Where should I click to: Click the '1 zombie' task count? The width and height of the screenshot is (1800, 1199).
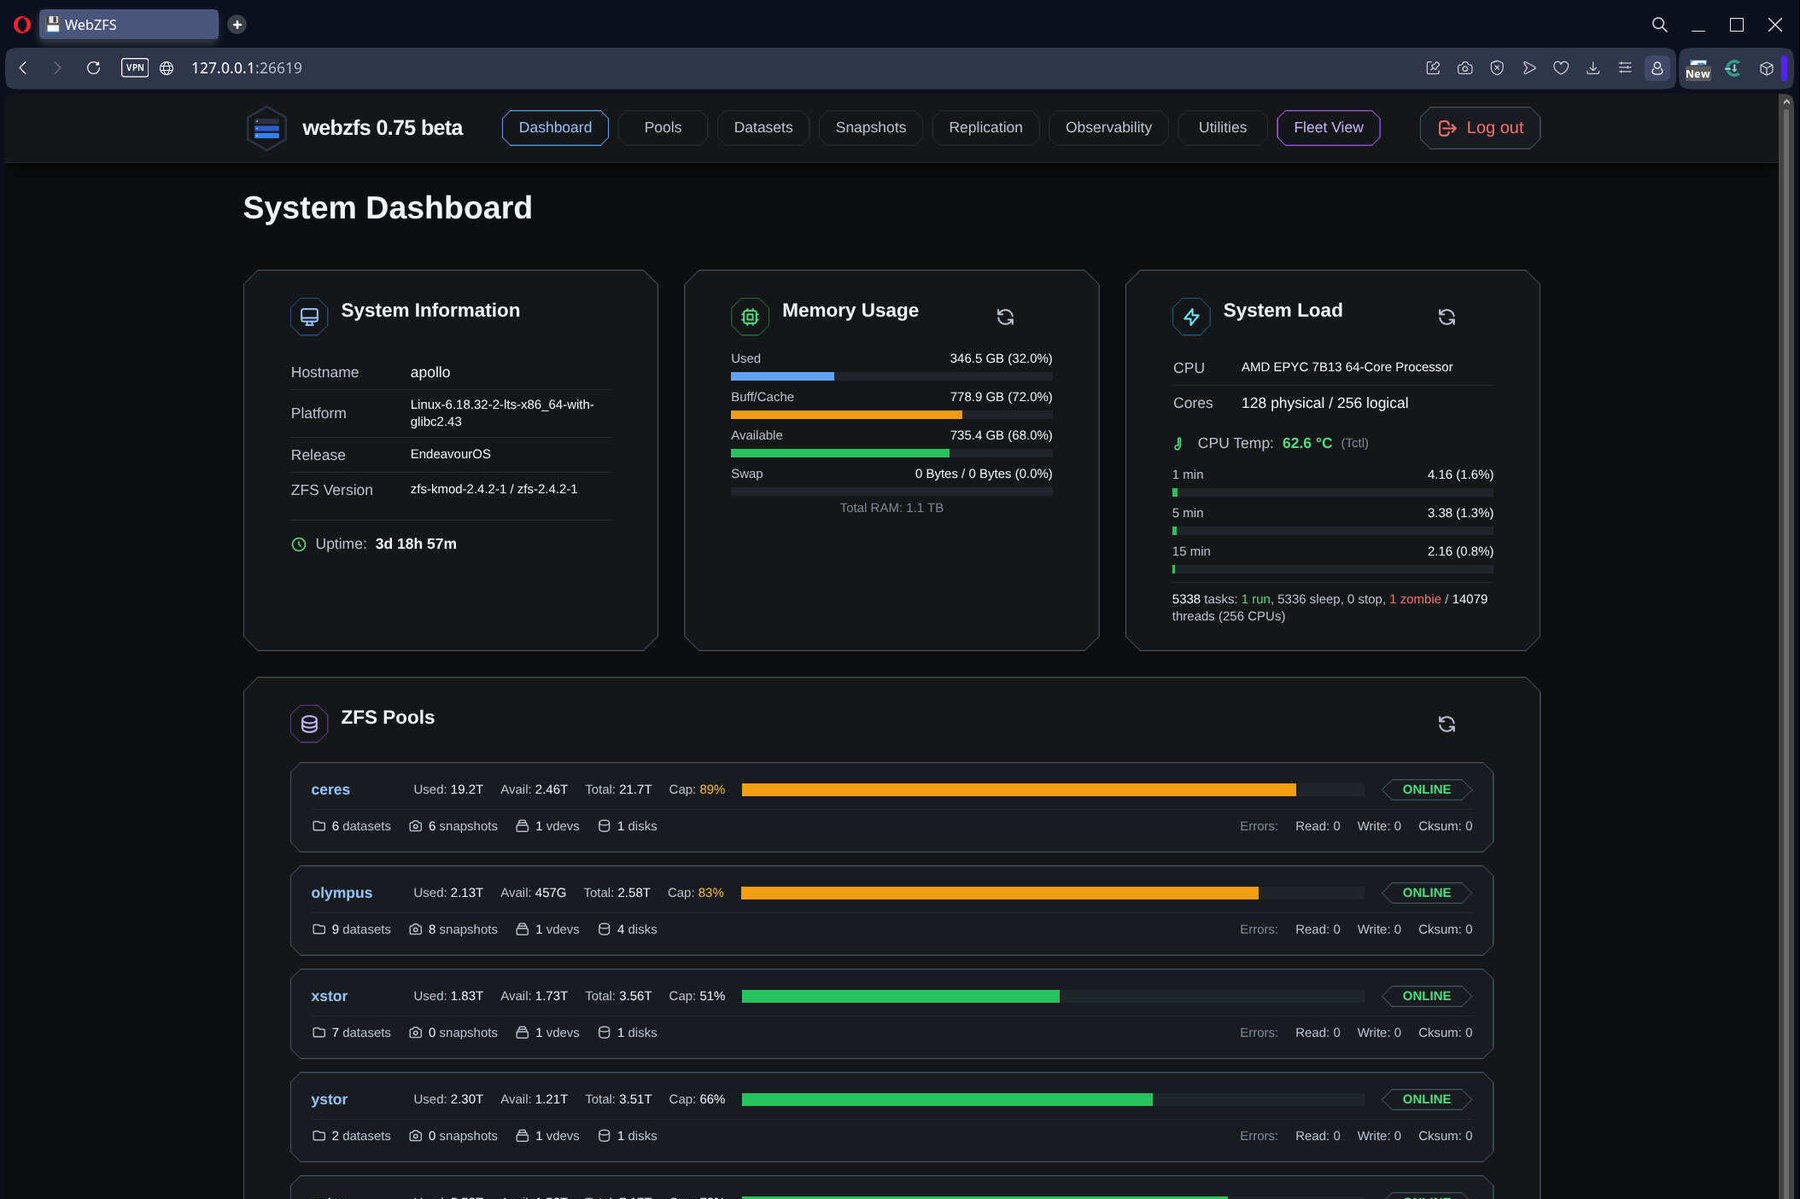1415,599
